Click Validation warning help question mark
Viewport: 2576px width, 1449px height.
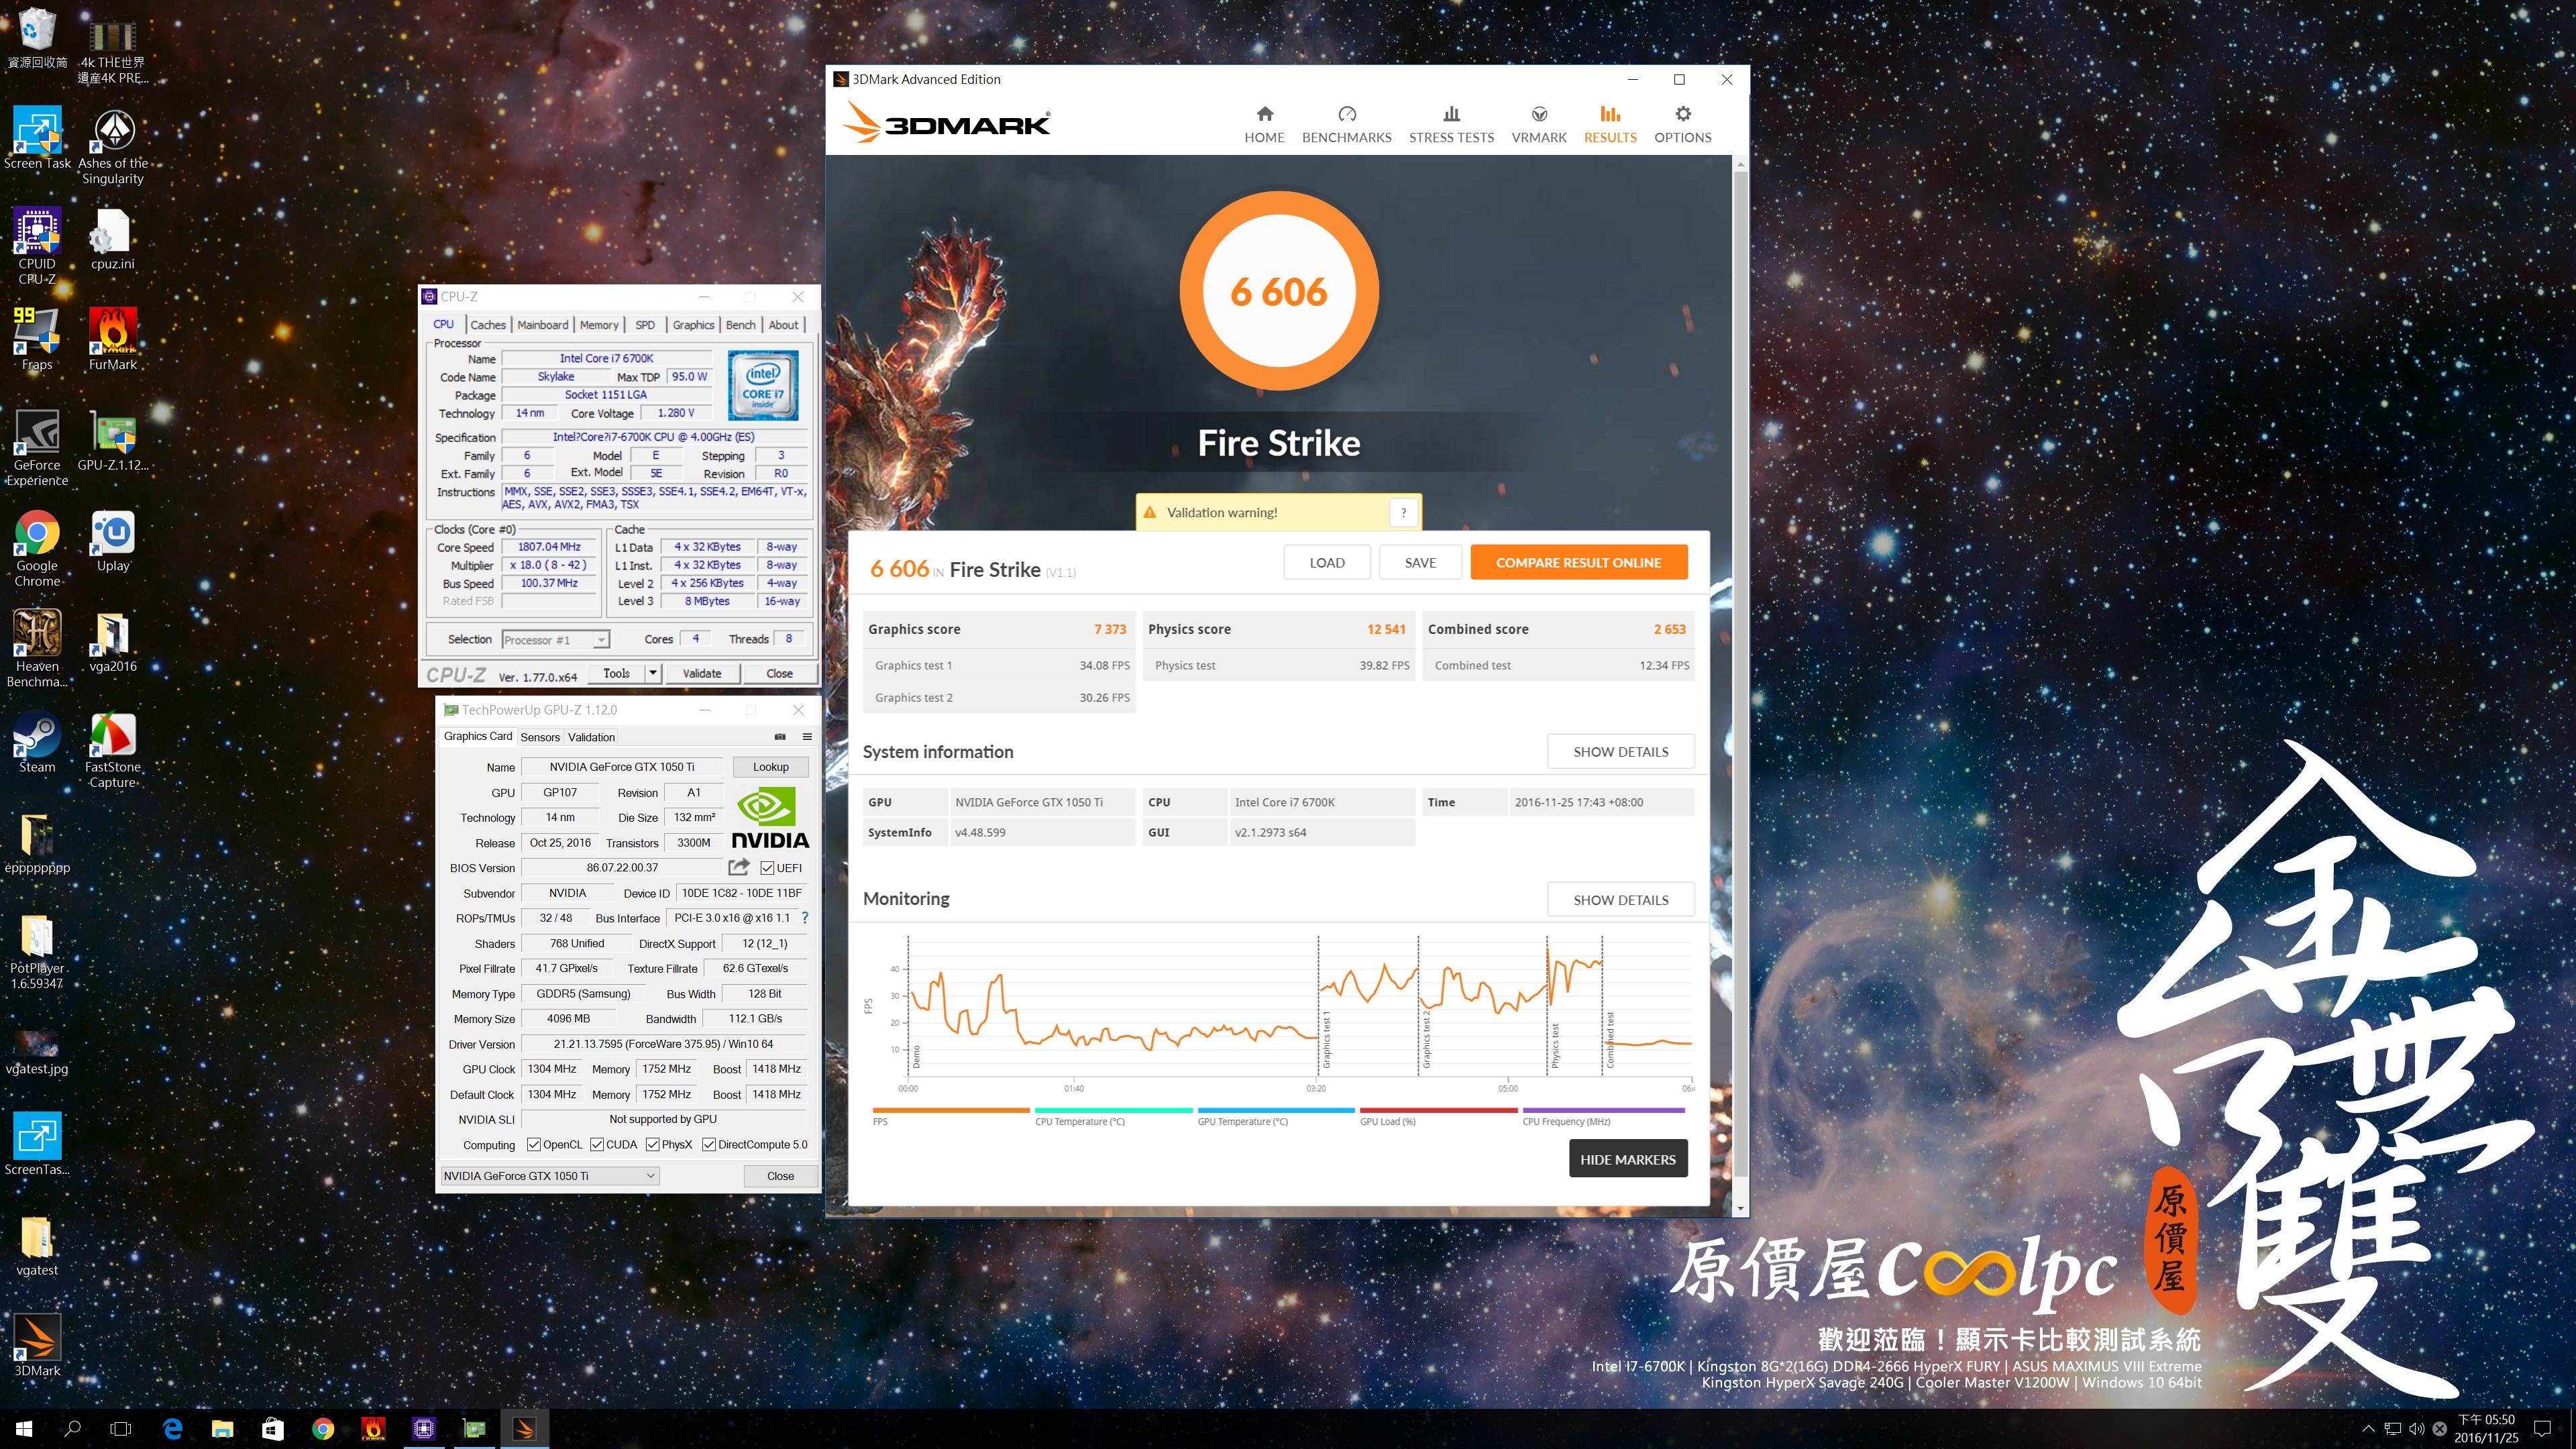(1403, 512)
